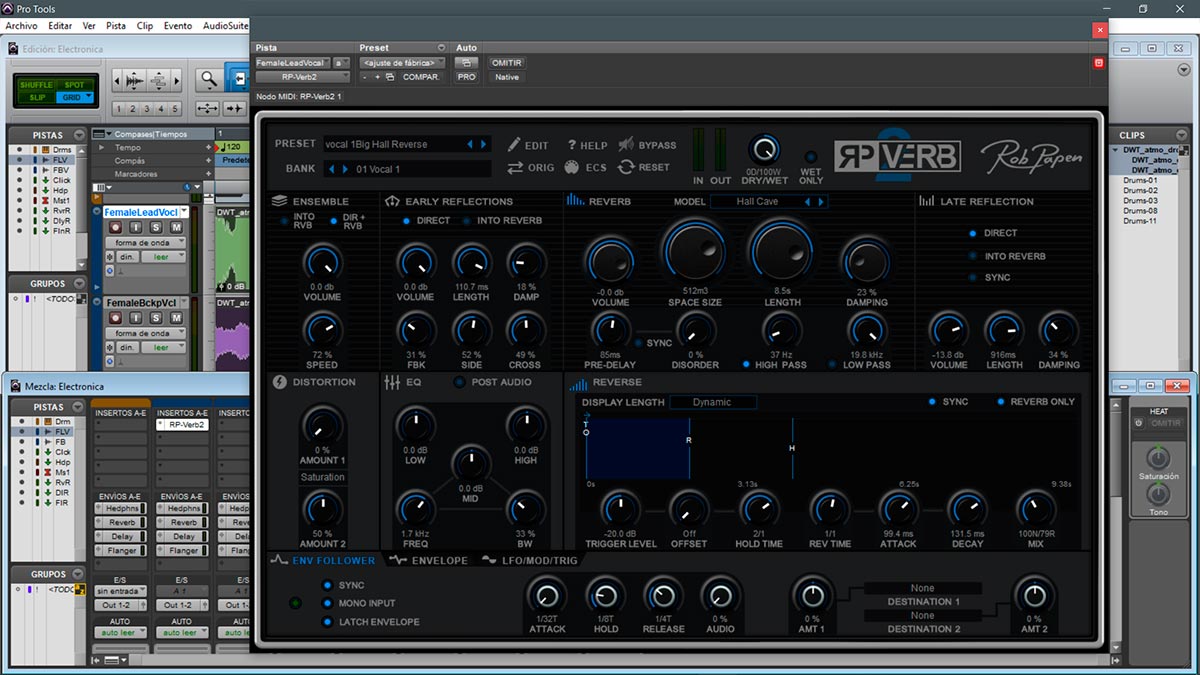
Task: Open the AudioSuite menu
Action: (x=225, y=26)
